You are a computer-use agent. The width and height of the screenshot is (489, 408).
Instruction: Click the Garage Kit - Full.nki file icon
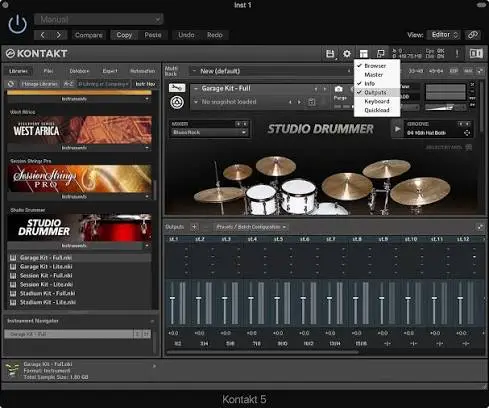pyautogui.click(x=13, y=258)
